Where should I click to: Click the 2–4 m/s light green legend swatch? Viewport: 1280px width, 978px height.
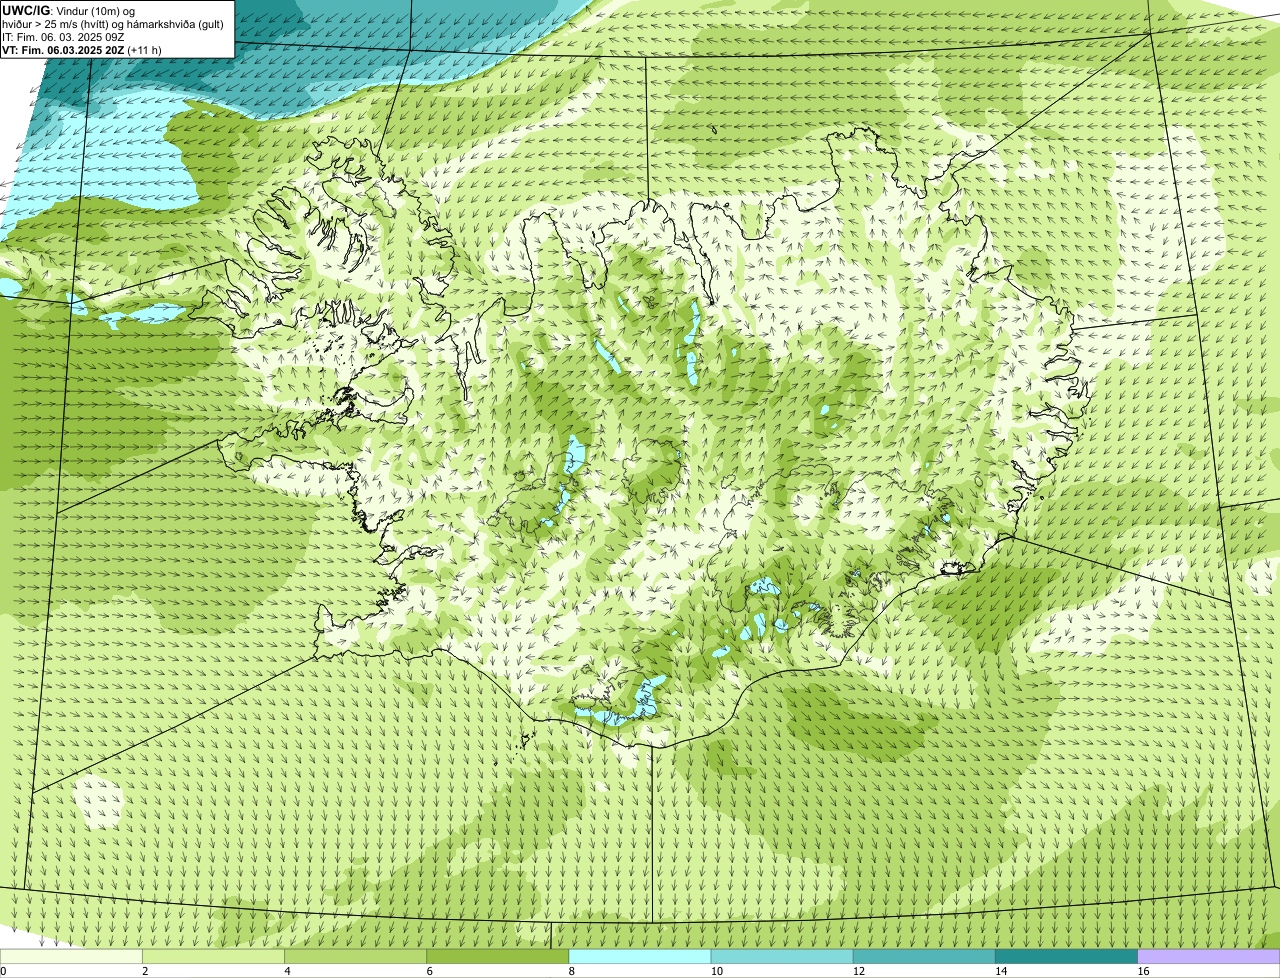pyautogui.click(x=213, y=957)
